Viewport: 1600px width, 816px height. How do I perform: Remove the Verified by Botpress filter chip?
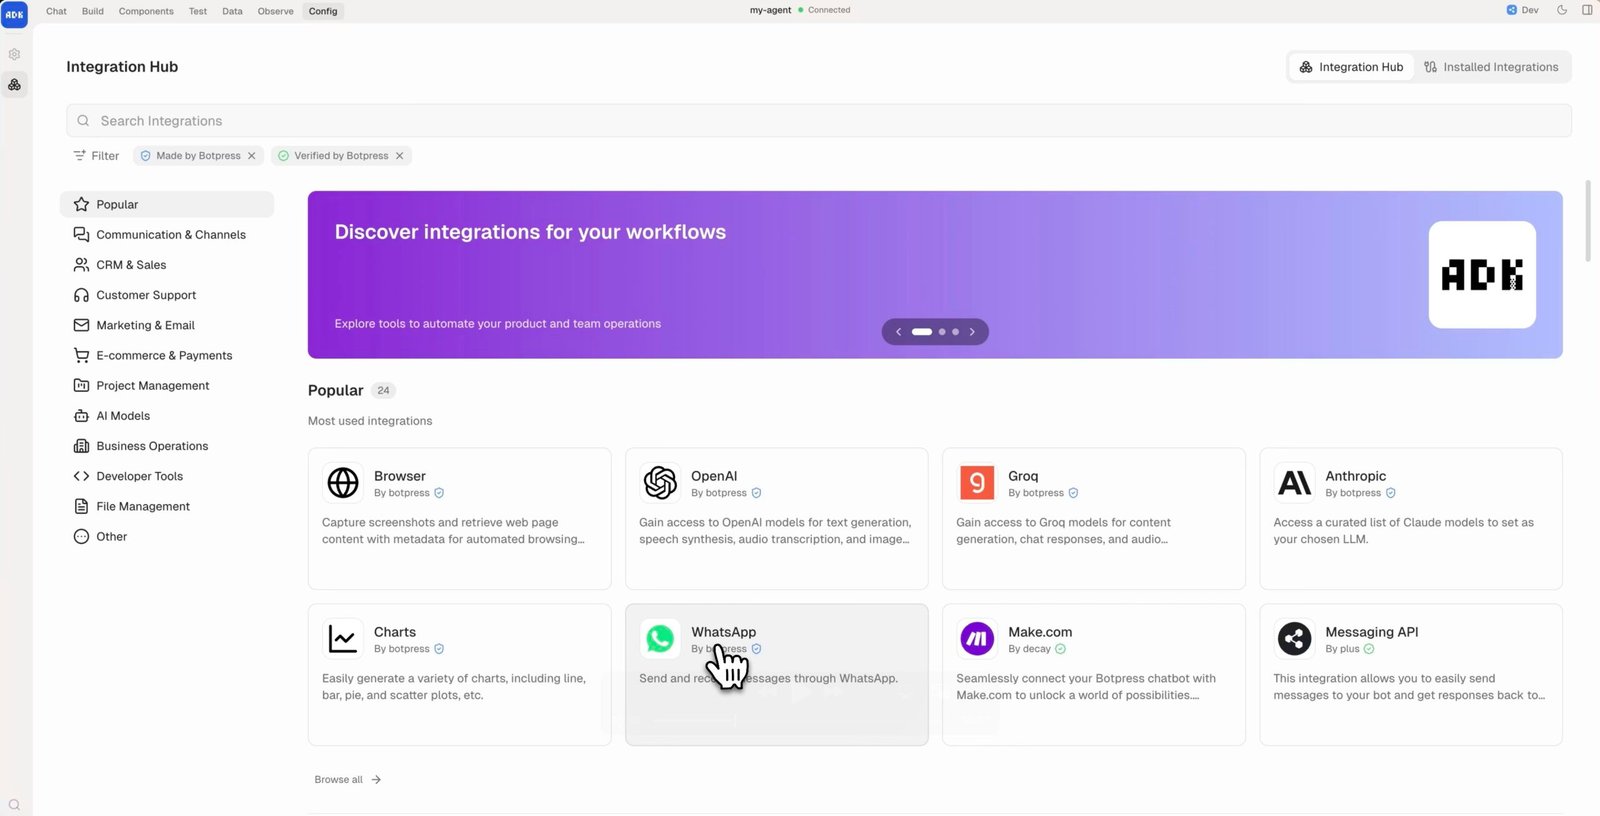[399, 156]
